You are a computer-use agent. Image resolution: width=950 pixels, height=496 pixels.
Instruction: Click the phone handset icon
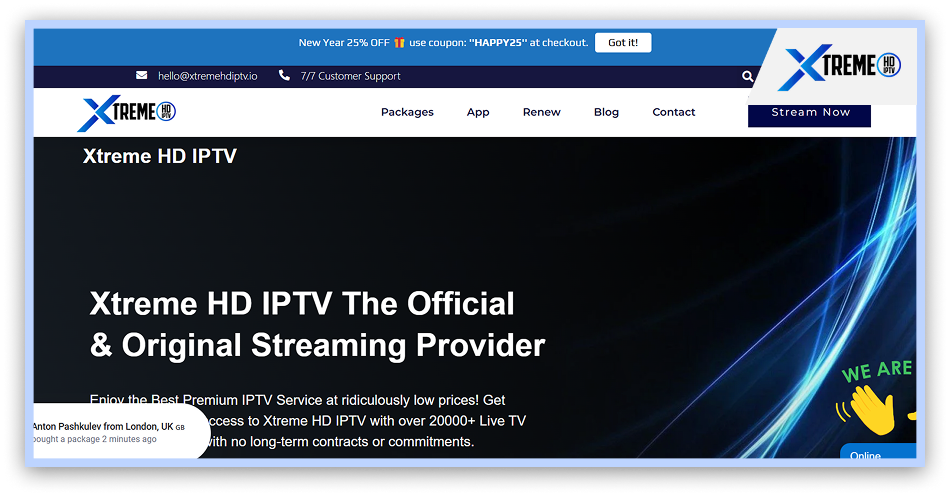coord(284,75)
